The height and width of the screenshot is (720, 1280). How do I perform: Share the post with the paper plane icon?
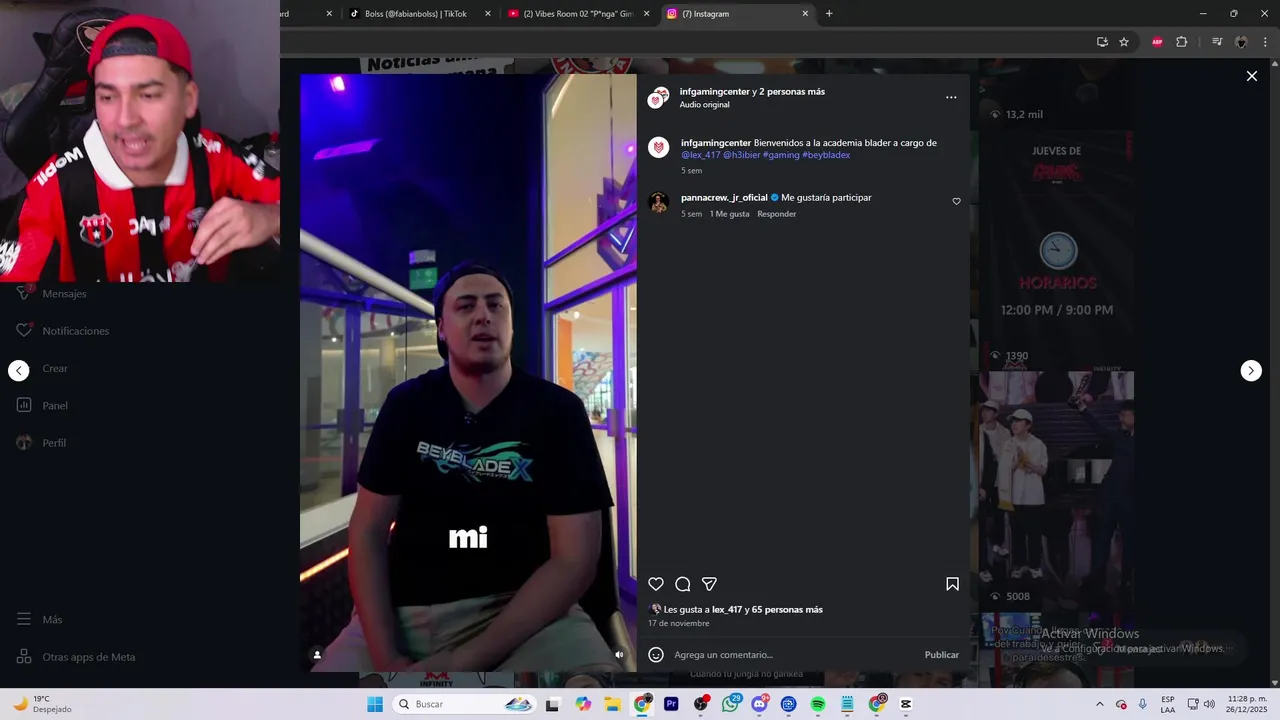(x=709, y=584)
